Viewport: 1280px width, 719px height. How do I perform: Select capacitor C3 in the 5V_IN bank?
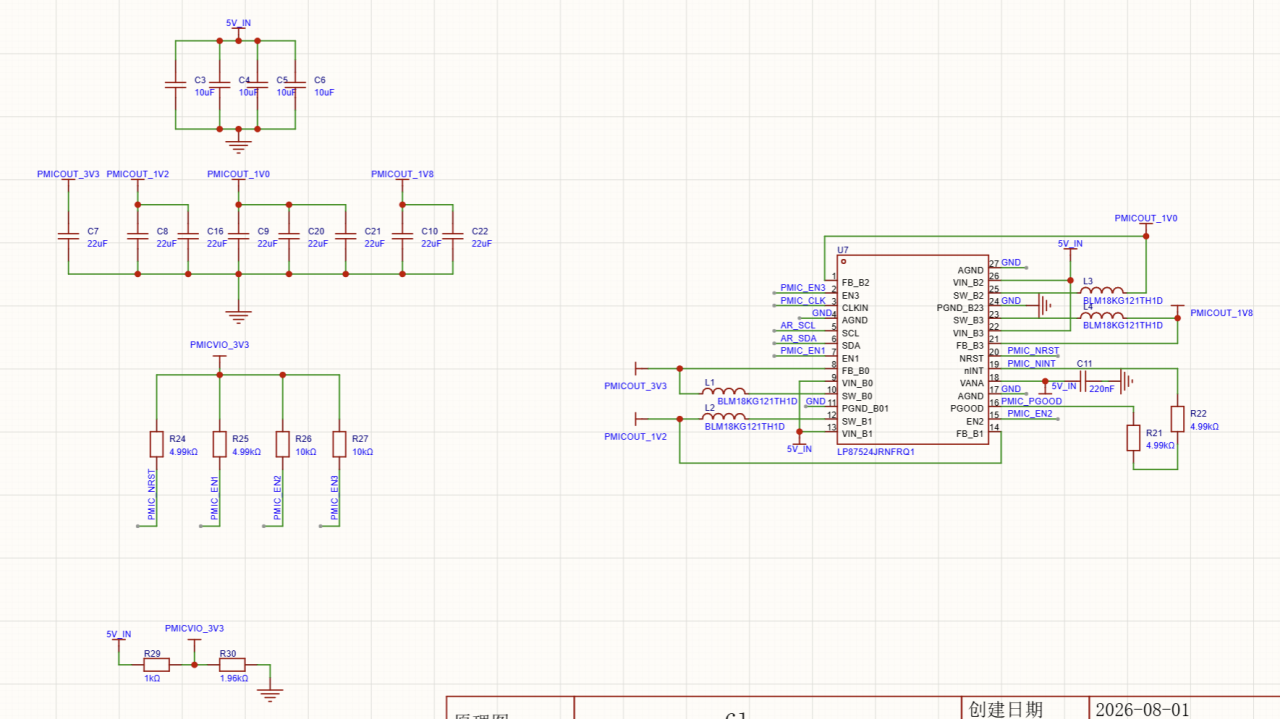[x=176, y=86]
